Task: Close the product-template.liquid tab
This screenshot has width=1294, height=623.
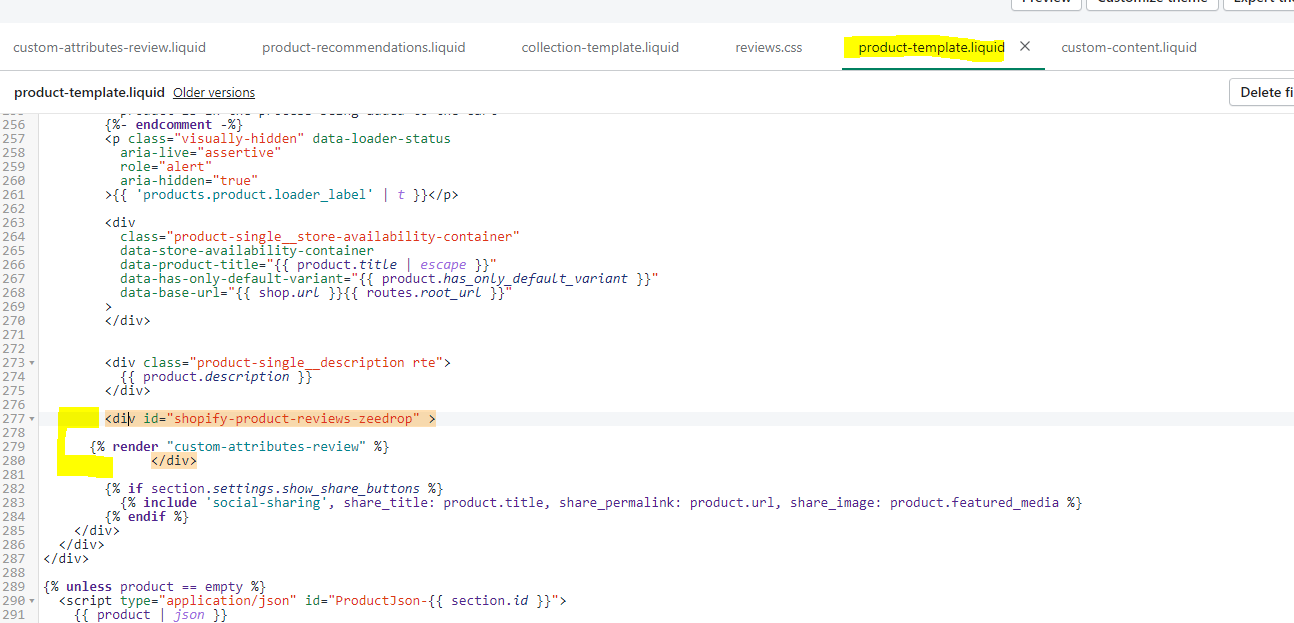Action: [x=1024, y=46]
